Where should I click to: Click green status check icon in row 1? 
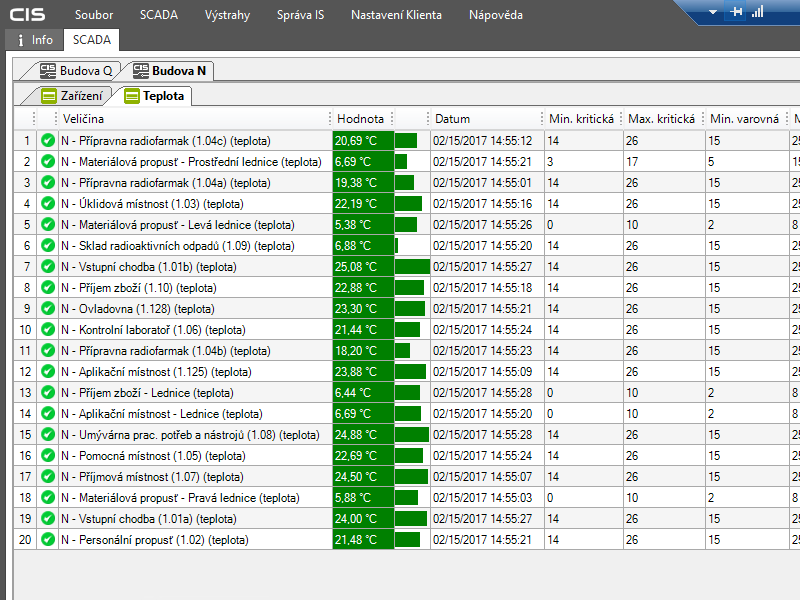tap(47, 141)
